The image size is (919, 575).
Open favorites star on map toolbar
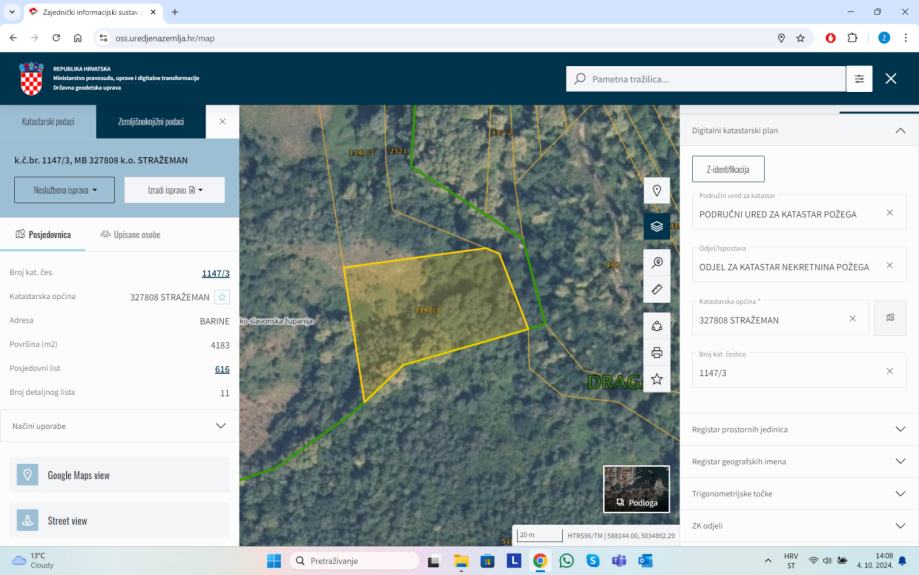pyautogui.click(x=656, y=379)
